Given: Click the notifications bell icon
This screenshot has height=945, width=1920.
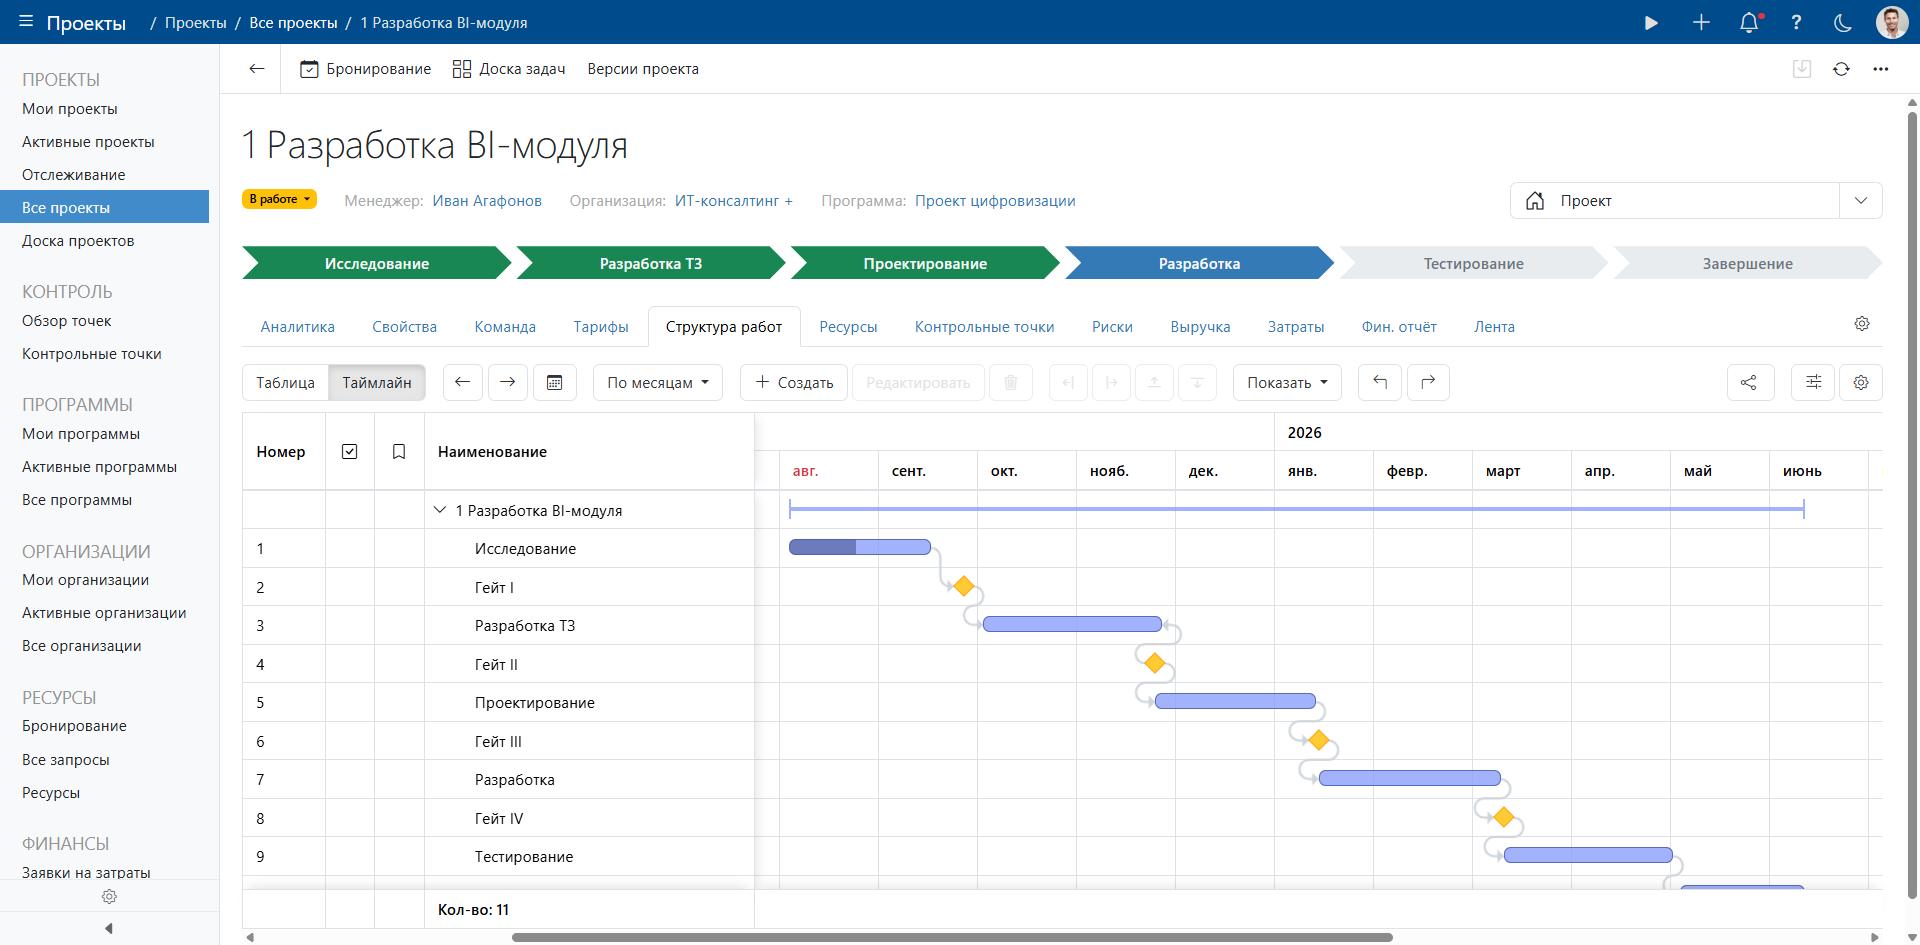Looking at the screenshot, I should (x=1749, y=23).
